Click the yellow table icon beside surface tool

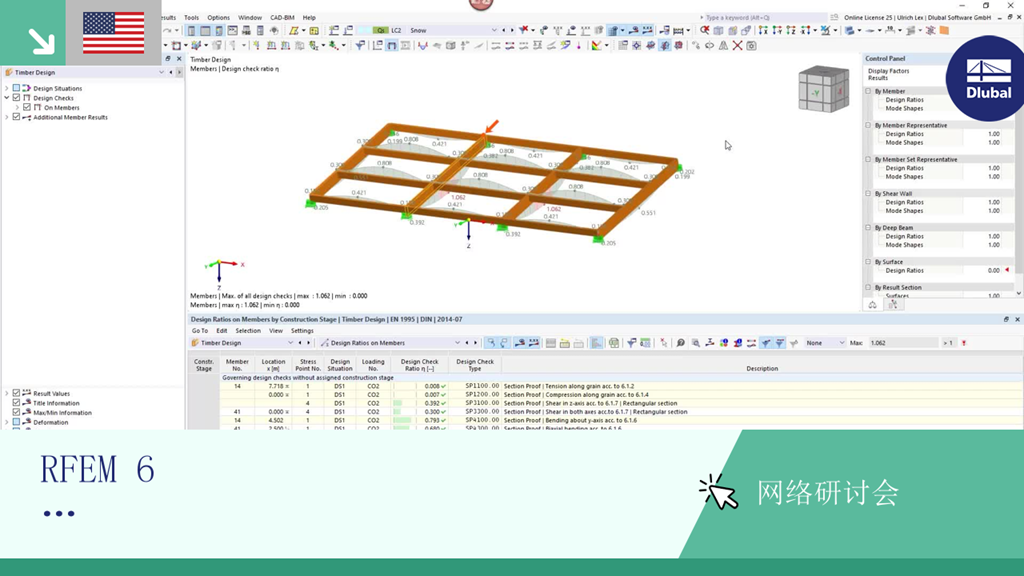pos(314,31)
